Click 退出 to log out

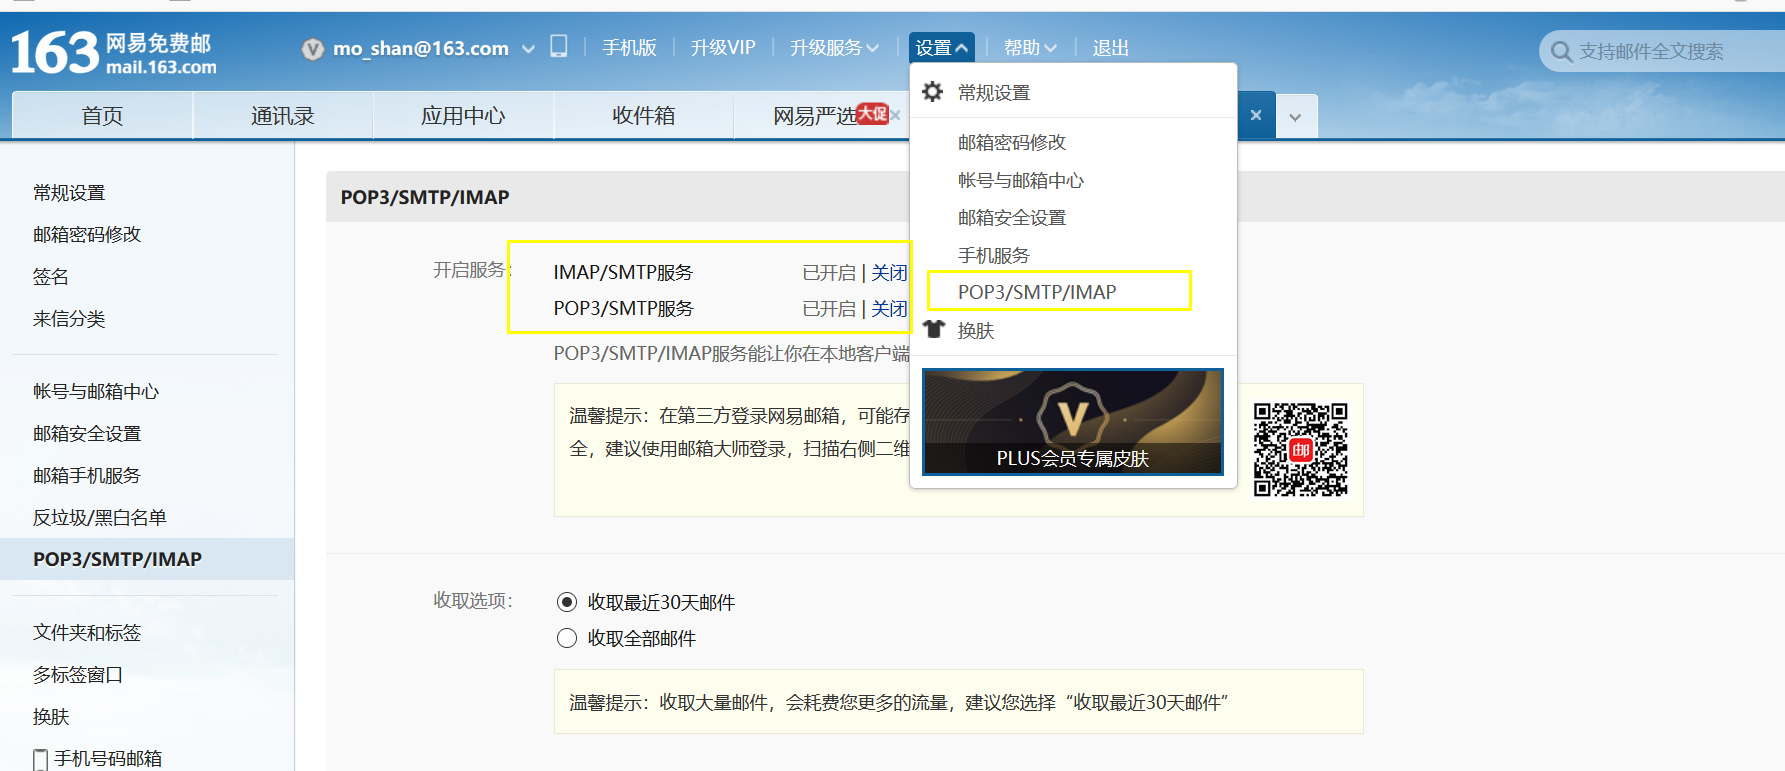(1110, 47)
